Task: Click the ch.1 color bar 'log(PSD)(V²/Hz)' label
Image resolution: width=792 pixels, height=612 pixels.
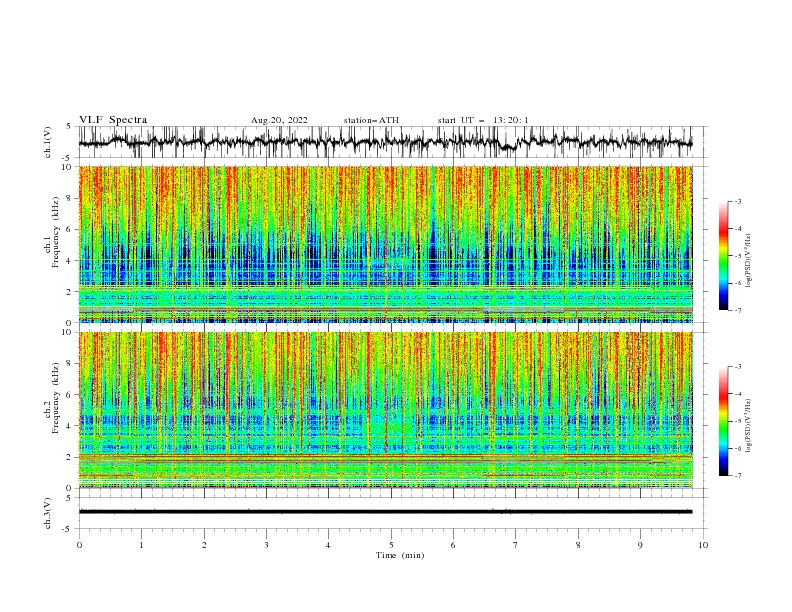Action: point(749,261)
